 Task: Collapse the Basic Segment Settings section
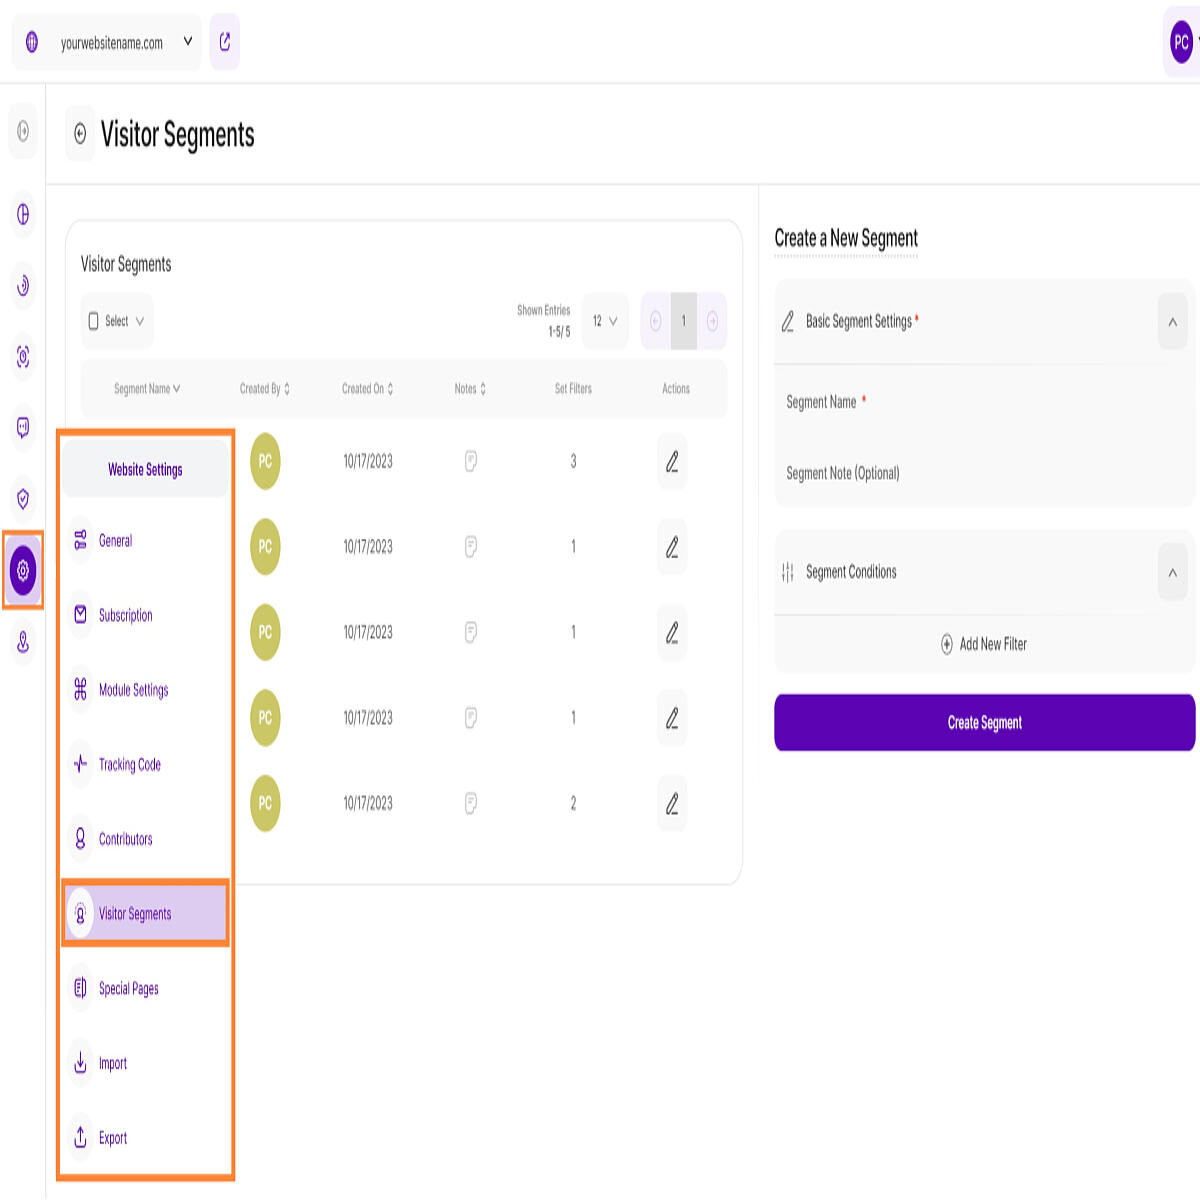(1172, 322)
